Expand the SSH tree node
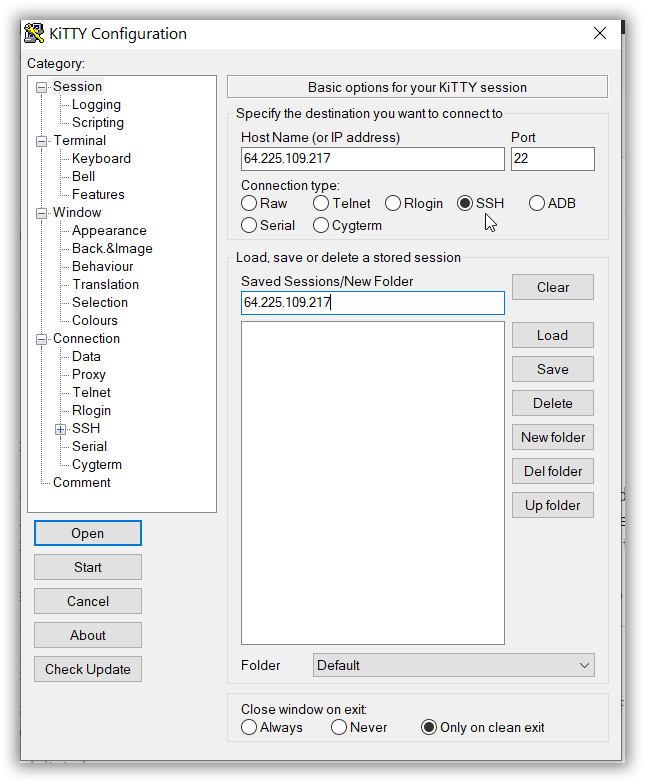 [60, 429]
